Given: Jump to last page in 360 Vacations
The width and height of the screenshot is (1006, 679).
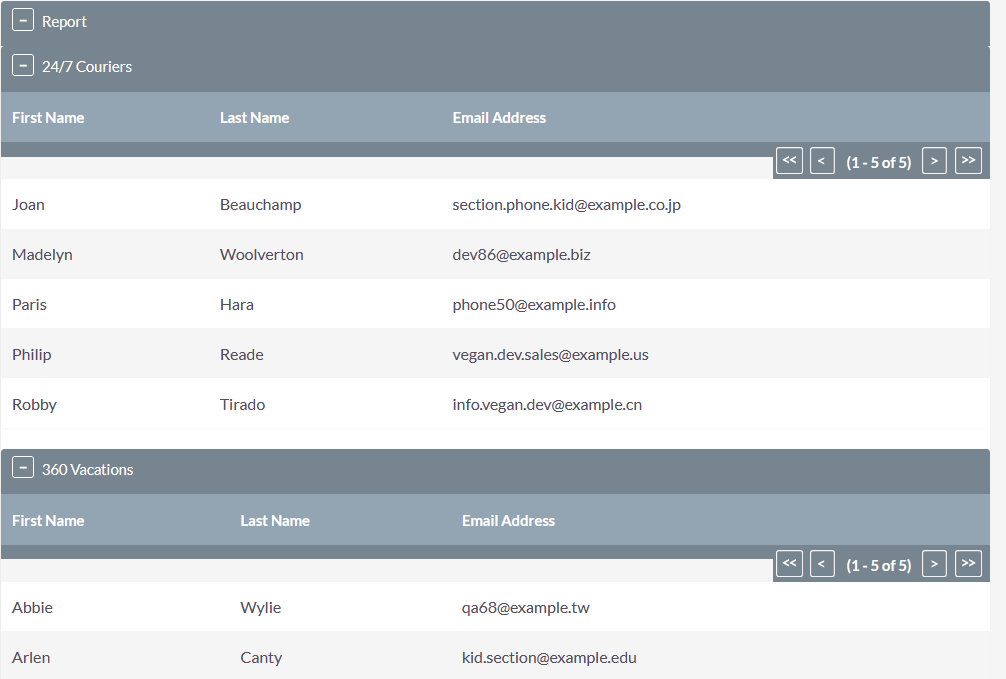Looking at the screenshot, I should (x=968, y=564).
